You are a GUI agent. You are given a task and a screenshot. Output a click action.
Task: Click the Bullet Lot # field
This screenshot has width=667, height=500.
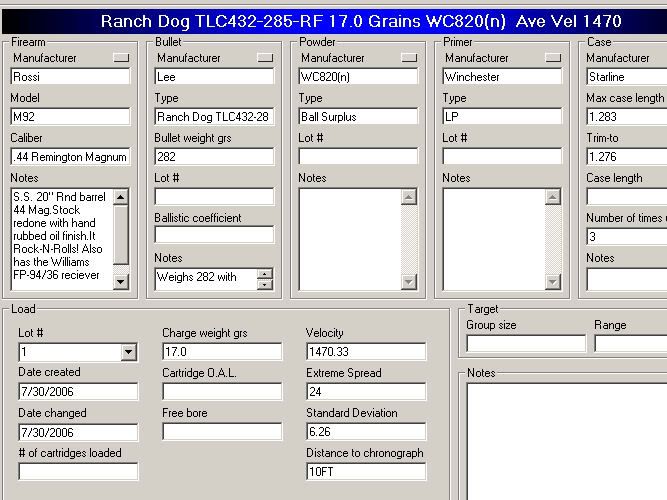point(214,197)
